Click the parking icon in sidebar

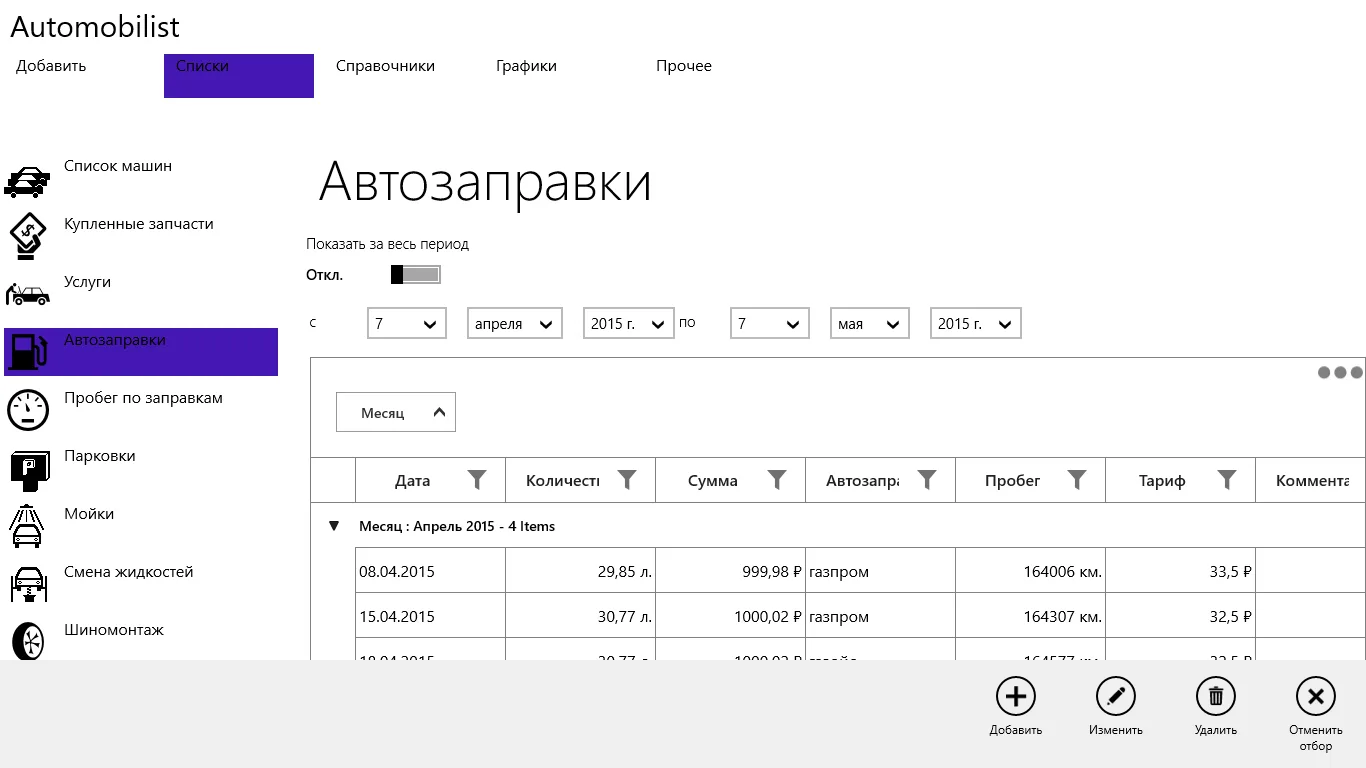[x=29, y=469]
